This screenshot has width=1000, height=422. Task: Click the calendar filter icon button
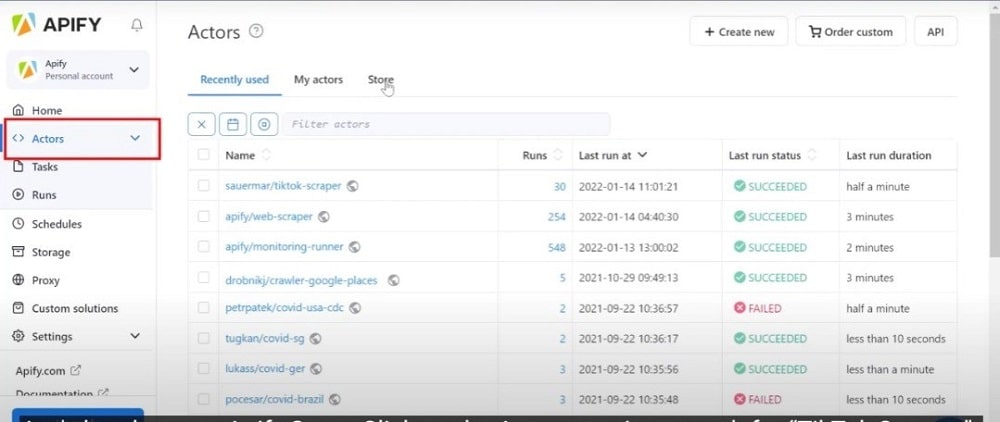coord(233,124)
